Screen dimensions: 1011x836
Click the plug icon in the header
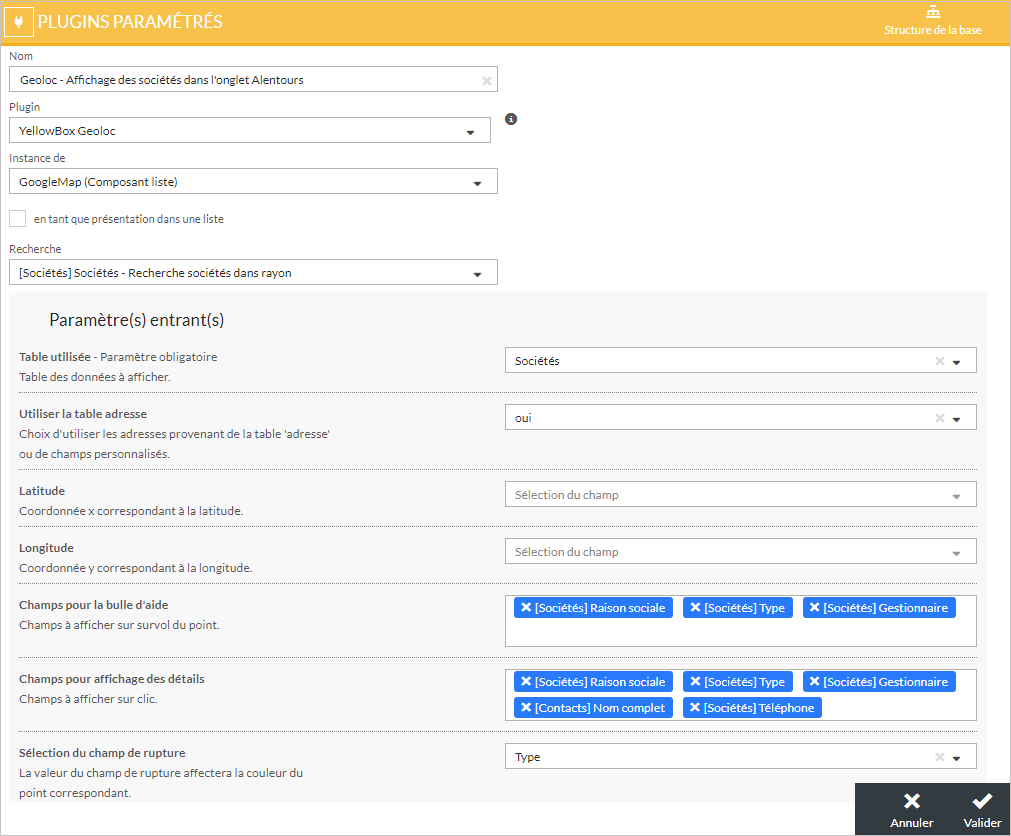click(x=20, y=22)
